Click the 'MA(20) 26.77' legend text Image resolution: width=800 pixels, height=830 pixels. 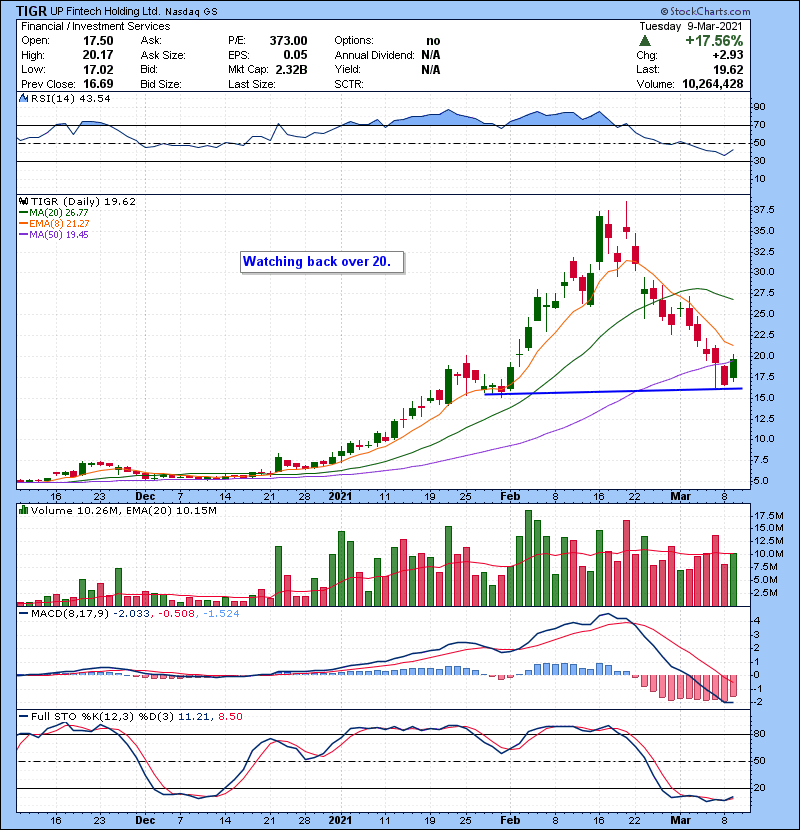pyautogui.click(x=59, y=213)
